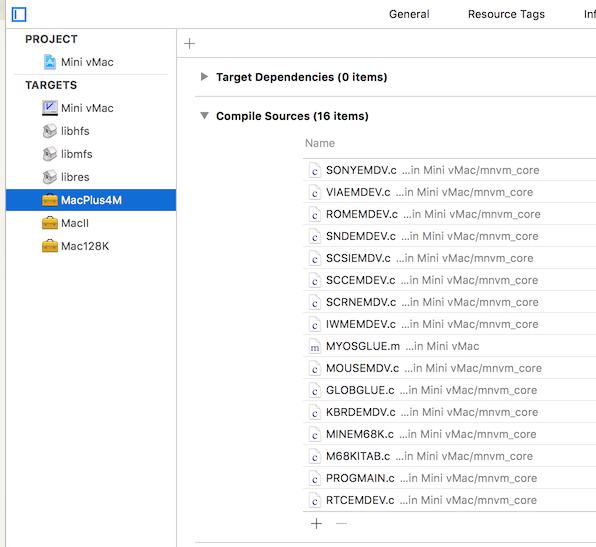Add a source file with plus button
Screen dimensions: 596x547
click(316, 524)
